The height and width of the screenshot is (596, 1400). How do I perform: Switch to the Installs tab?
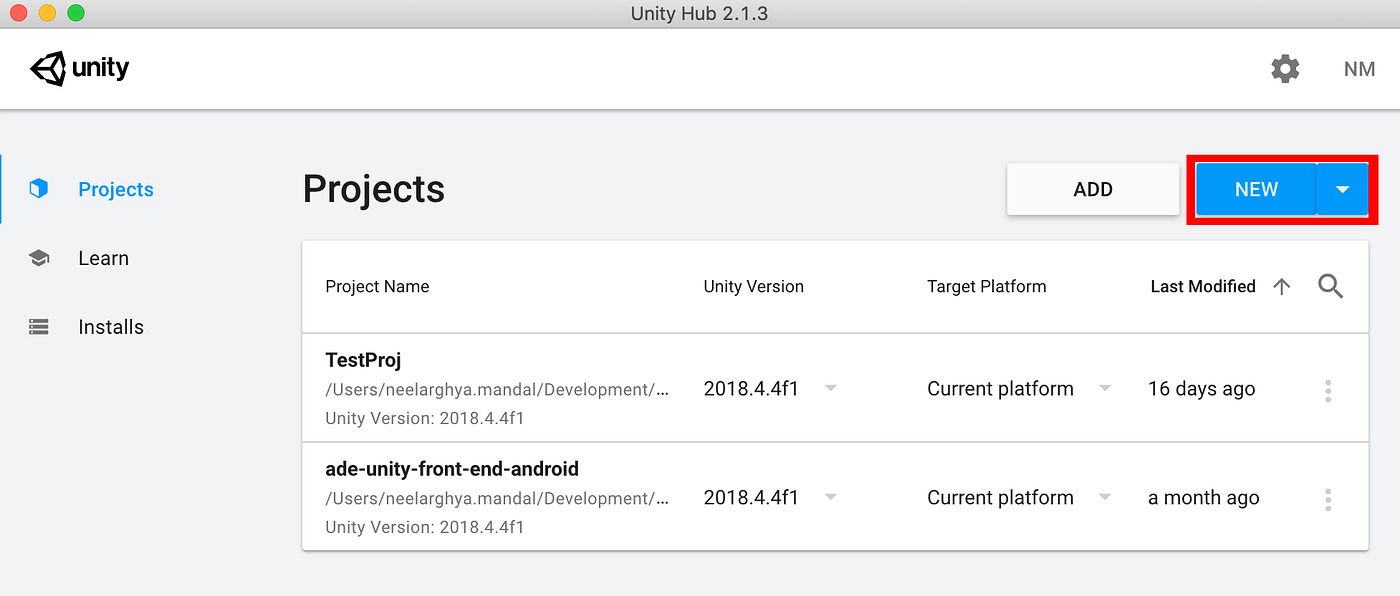(x=110, y=326)
